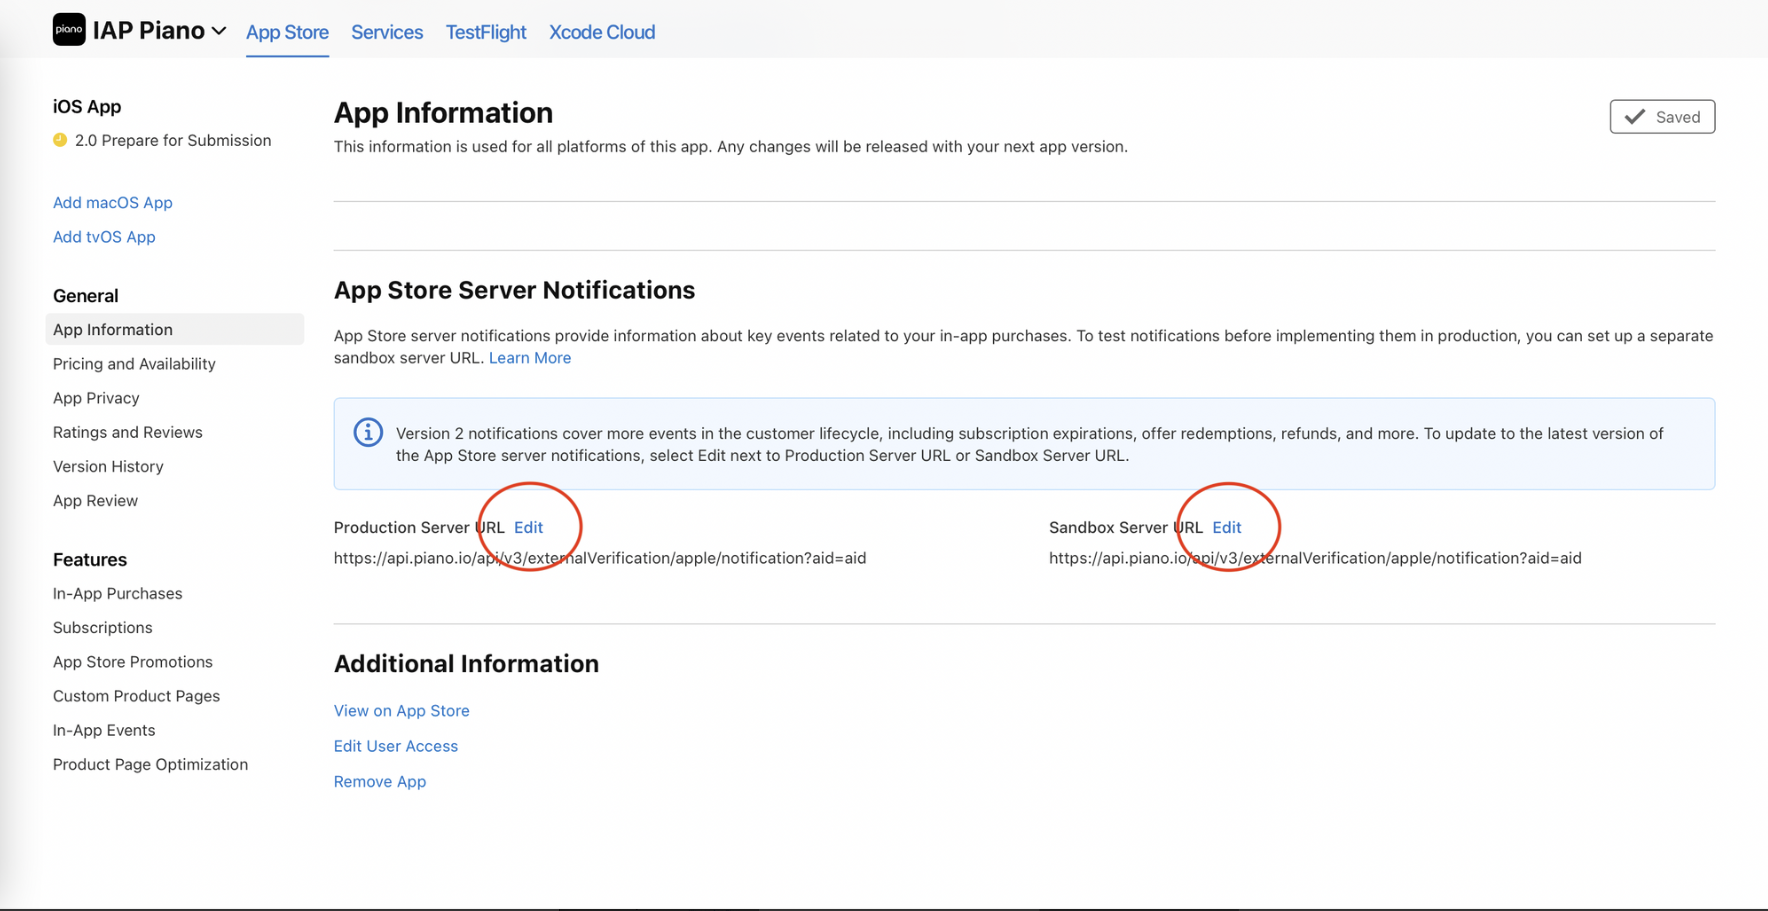The height and width of the screenshot is (911, 1768).
Task: Click Remove App link
Action: click(x=380, y=782)
